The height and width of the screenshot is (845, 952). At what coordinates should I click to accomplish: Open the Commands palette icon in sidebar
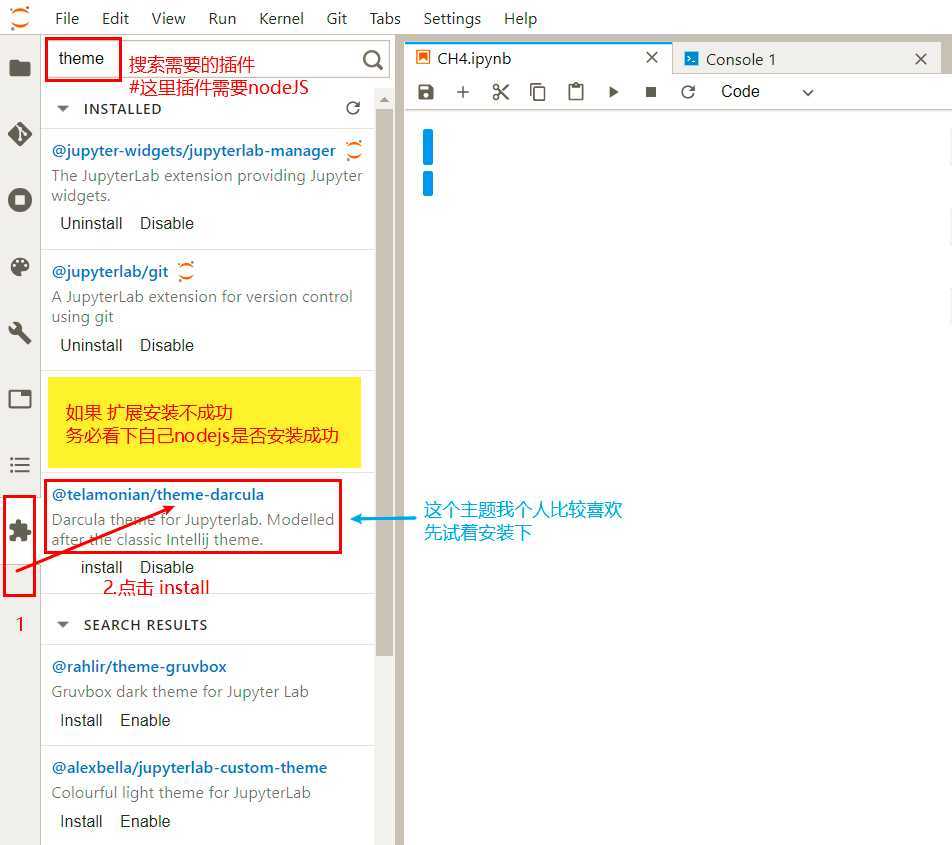click(x=20, y=266)
